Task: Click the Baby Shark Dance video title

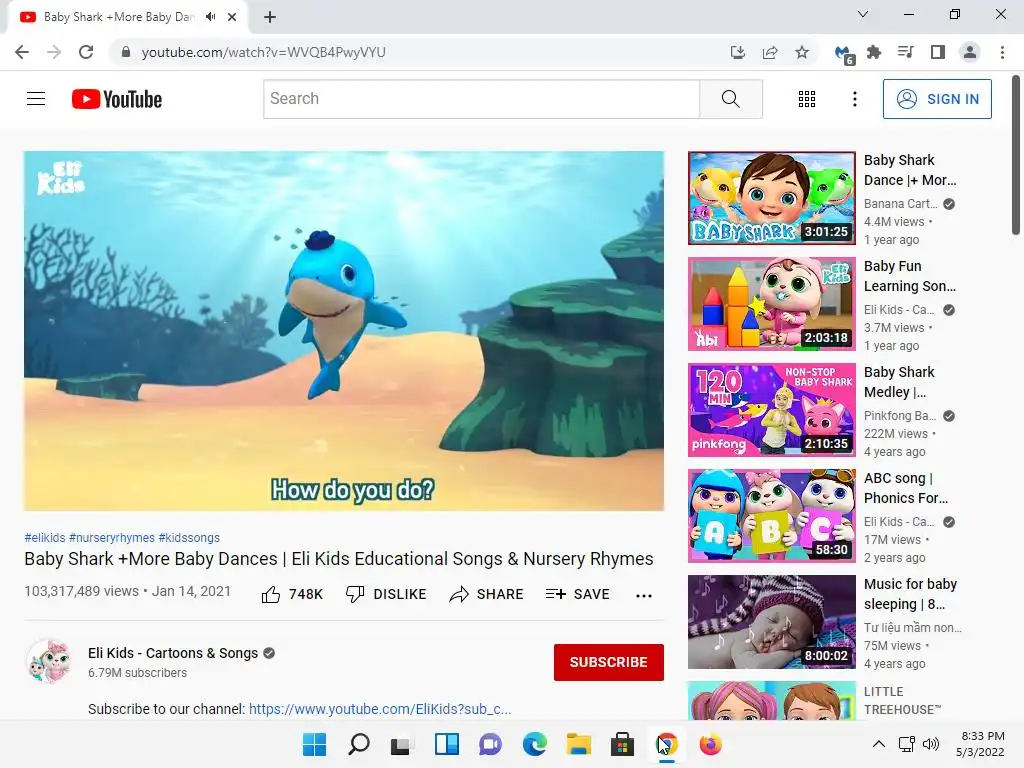Action: 910,170
